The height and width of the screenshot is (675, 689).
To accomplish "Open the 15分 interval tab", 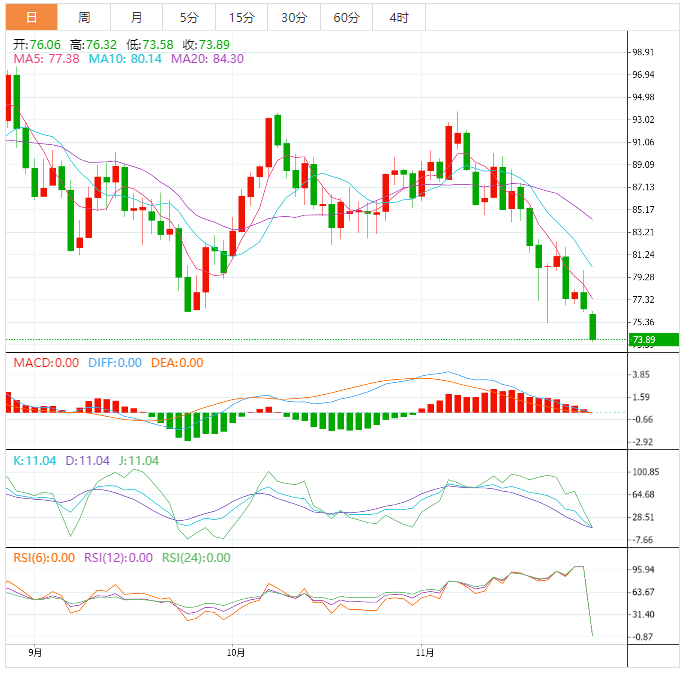I will pos(241,17).
